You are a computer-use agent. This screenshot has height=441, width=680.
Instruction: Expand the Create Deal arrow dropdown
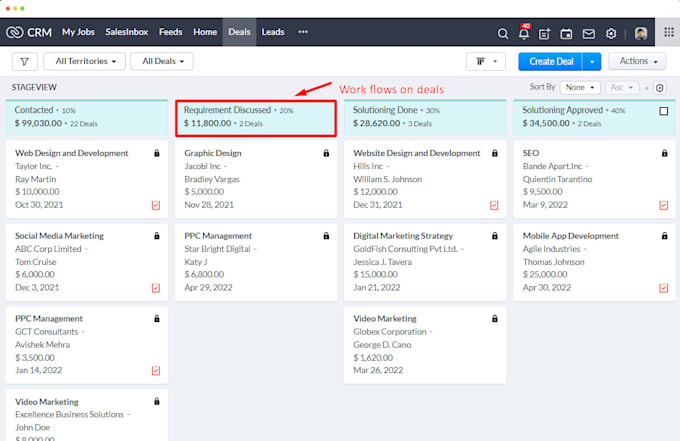[x=592, y=62]
